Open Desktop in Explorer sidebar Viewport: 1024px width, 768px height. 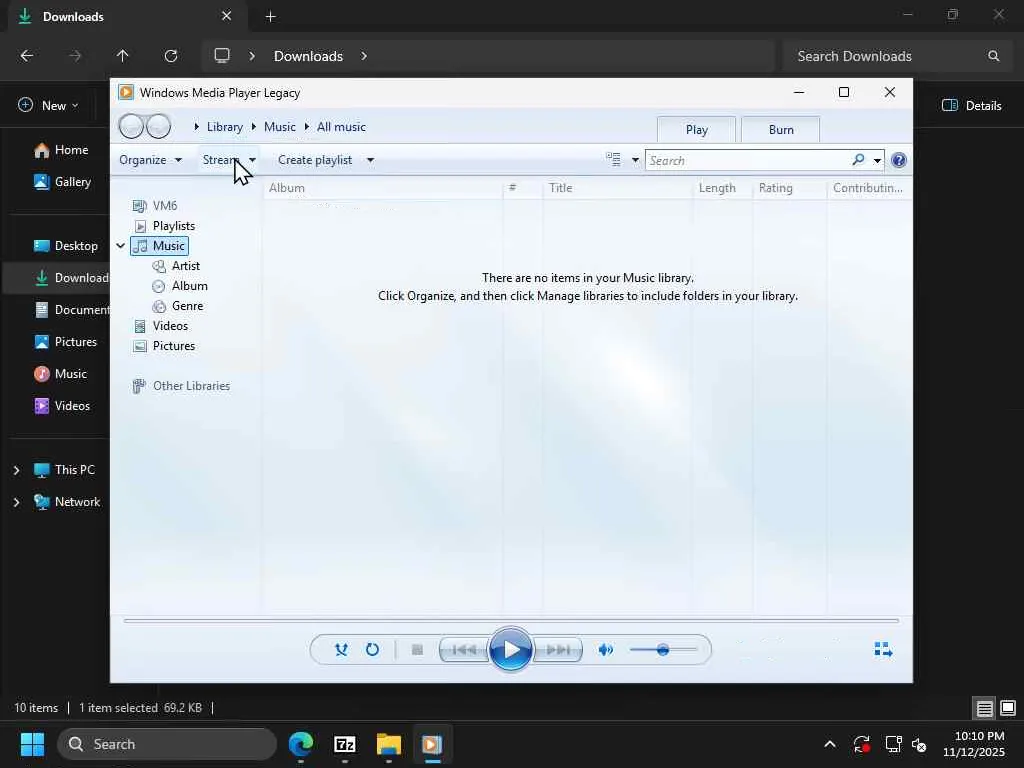click(x=66, y=246)
